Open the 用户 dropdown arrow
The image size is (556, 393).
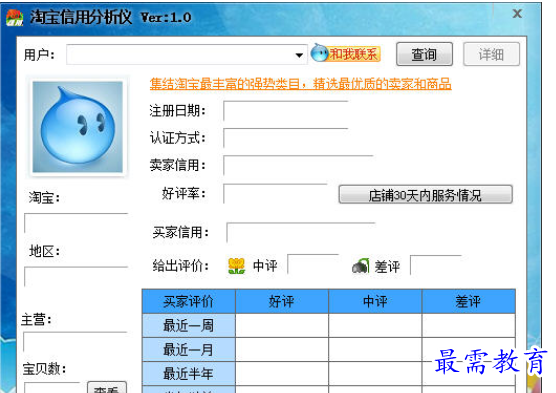point(299,55)
